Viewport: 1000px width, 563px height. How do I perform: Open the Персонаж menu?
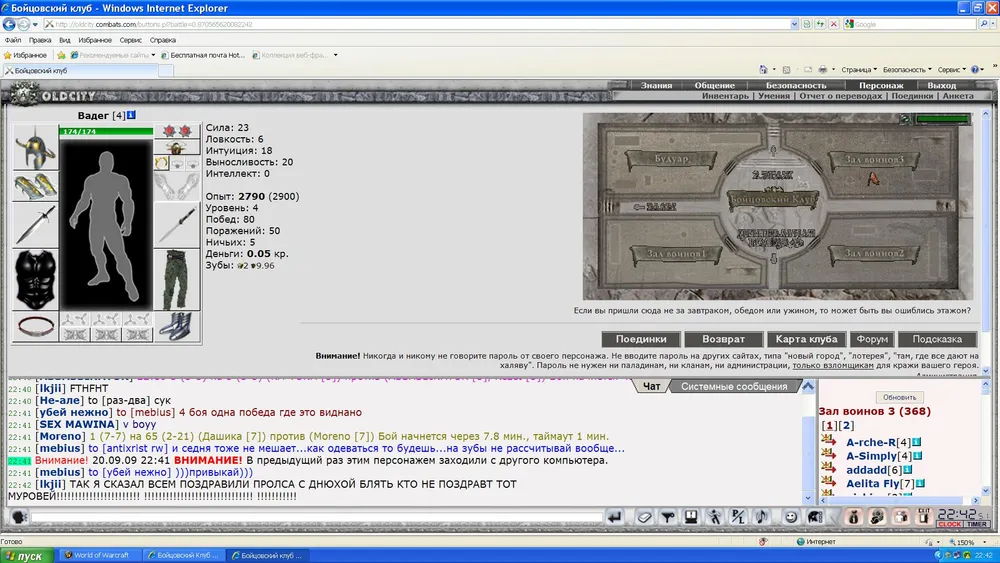click(x=881, y=86)
